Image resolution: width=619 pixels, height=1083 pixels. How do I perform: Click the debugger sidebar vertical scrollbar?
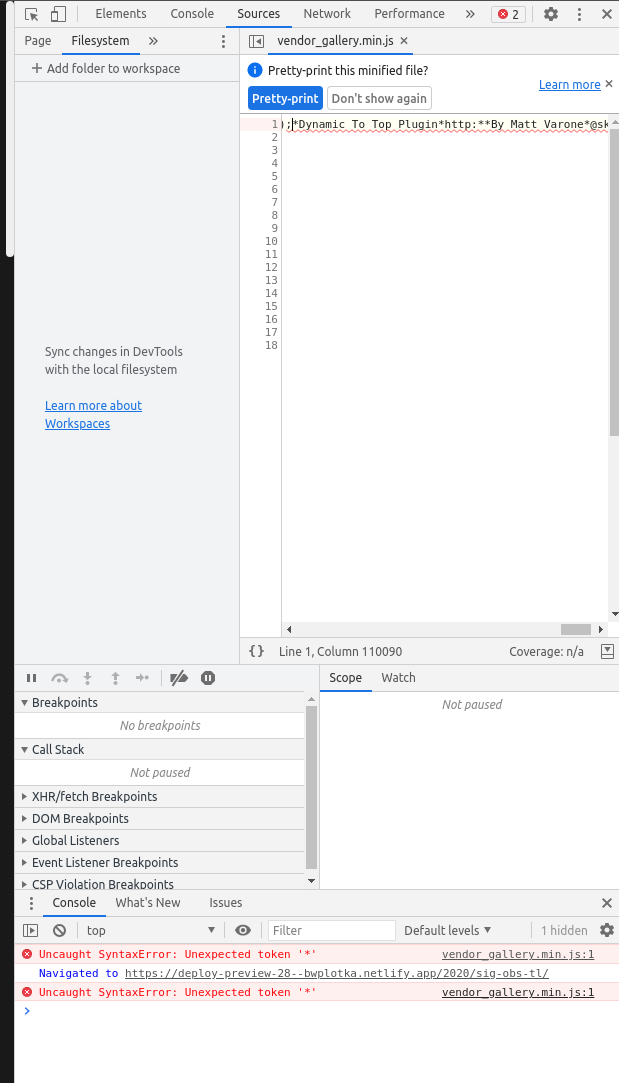311,787
